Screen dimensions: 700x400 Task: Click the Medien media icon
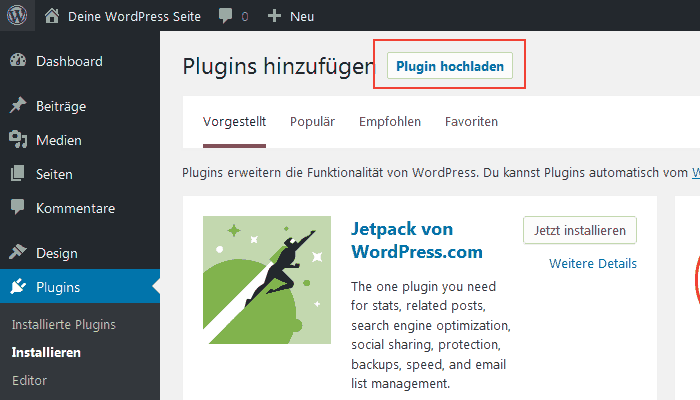(18, 140)
